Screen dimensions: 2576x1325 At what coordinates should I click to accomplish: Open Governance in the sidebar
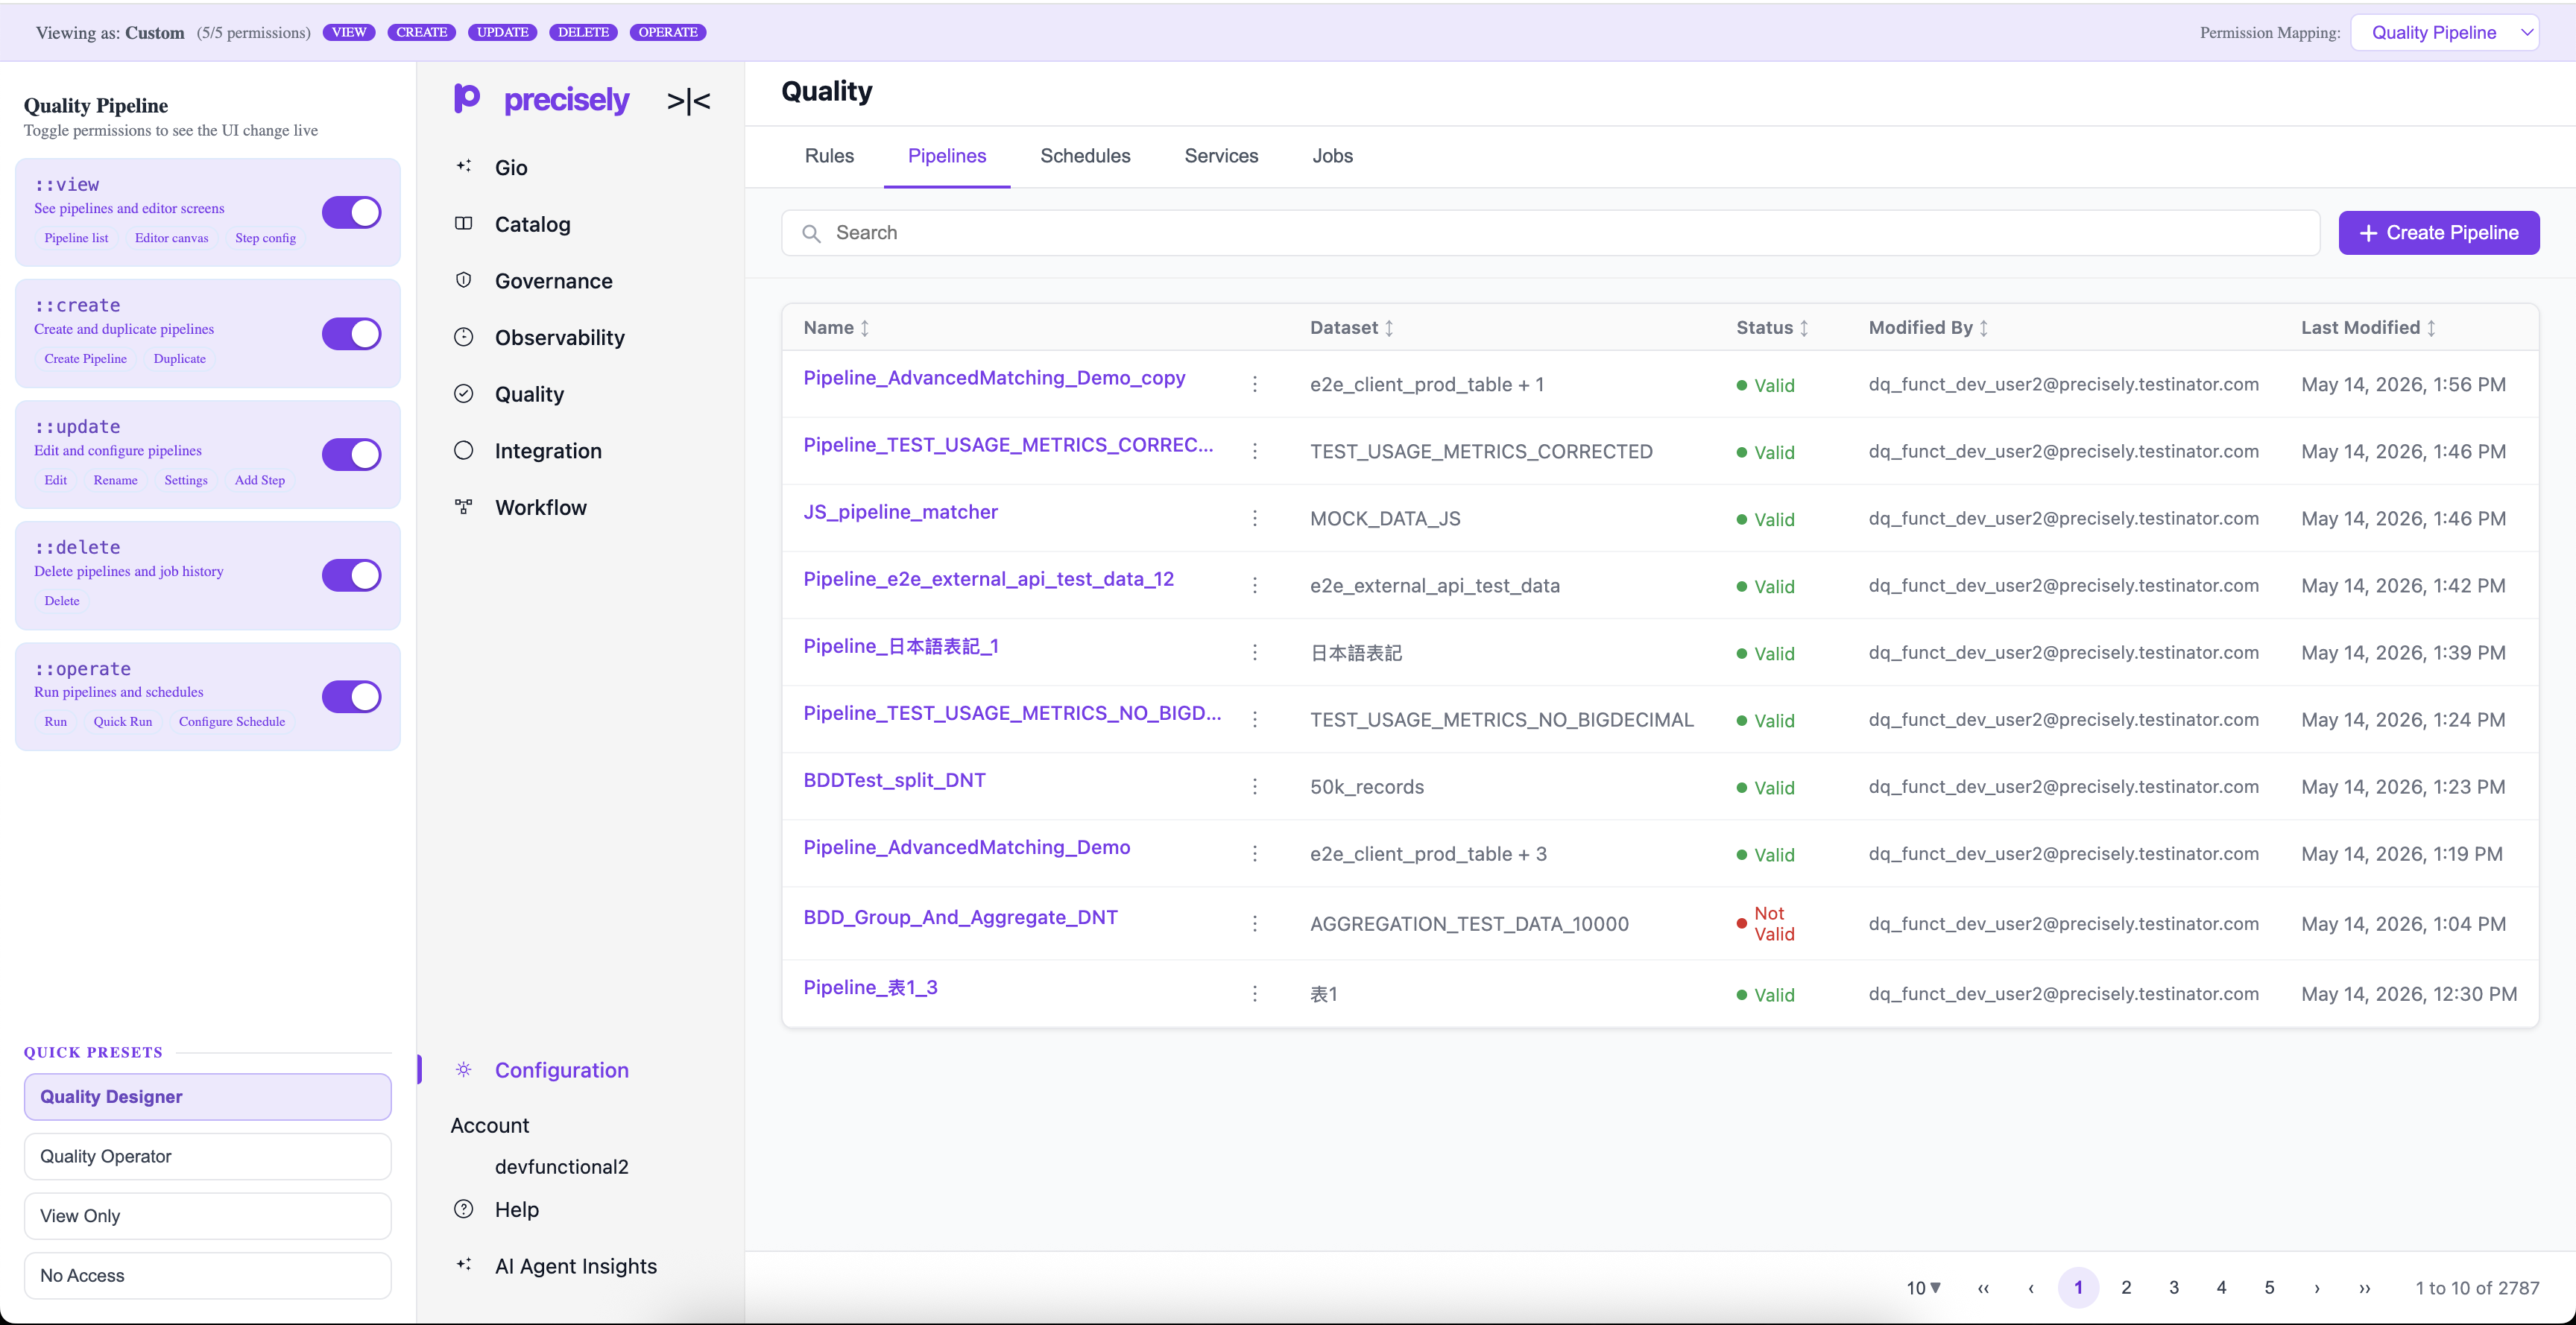click(x=553, y=281)
